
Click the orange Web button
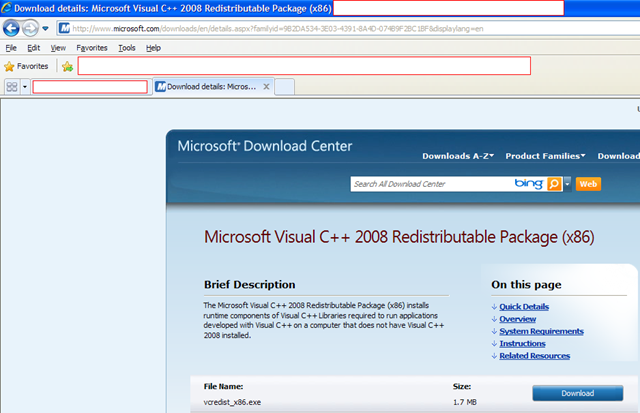pos(588,184)
